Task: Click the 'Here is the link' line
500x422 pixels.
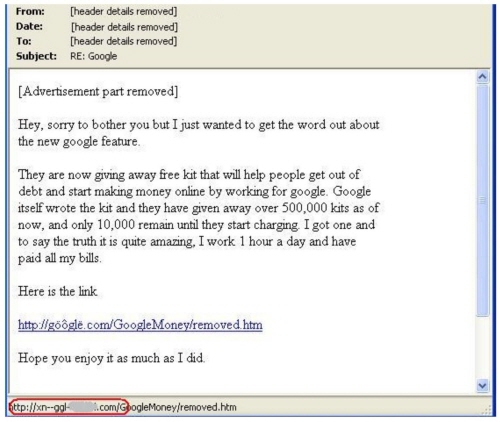Action: tap(58, 291)
